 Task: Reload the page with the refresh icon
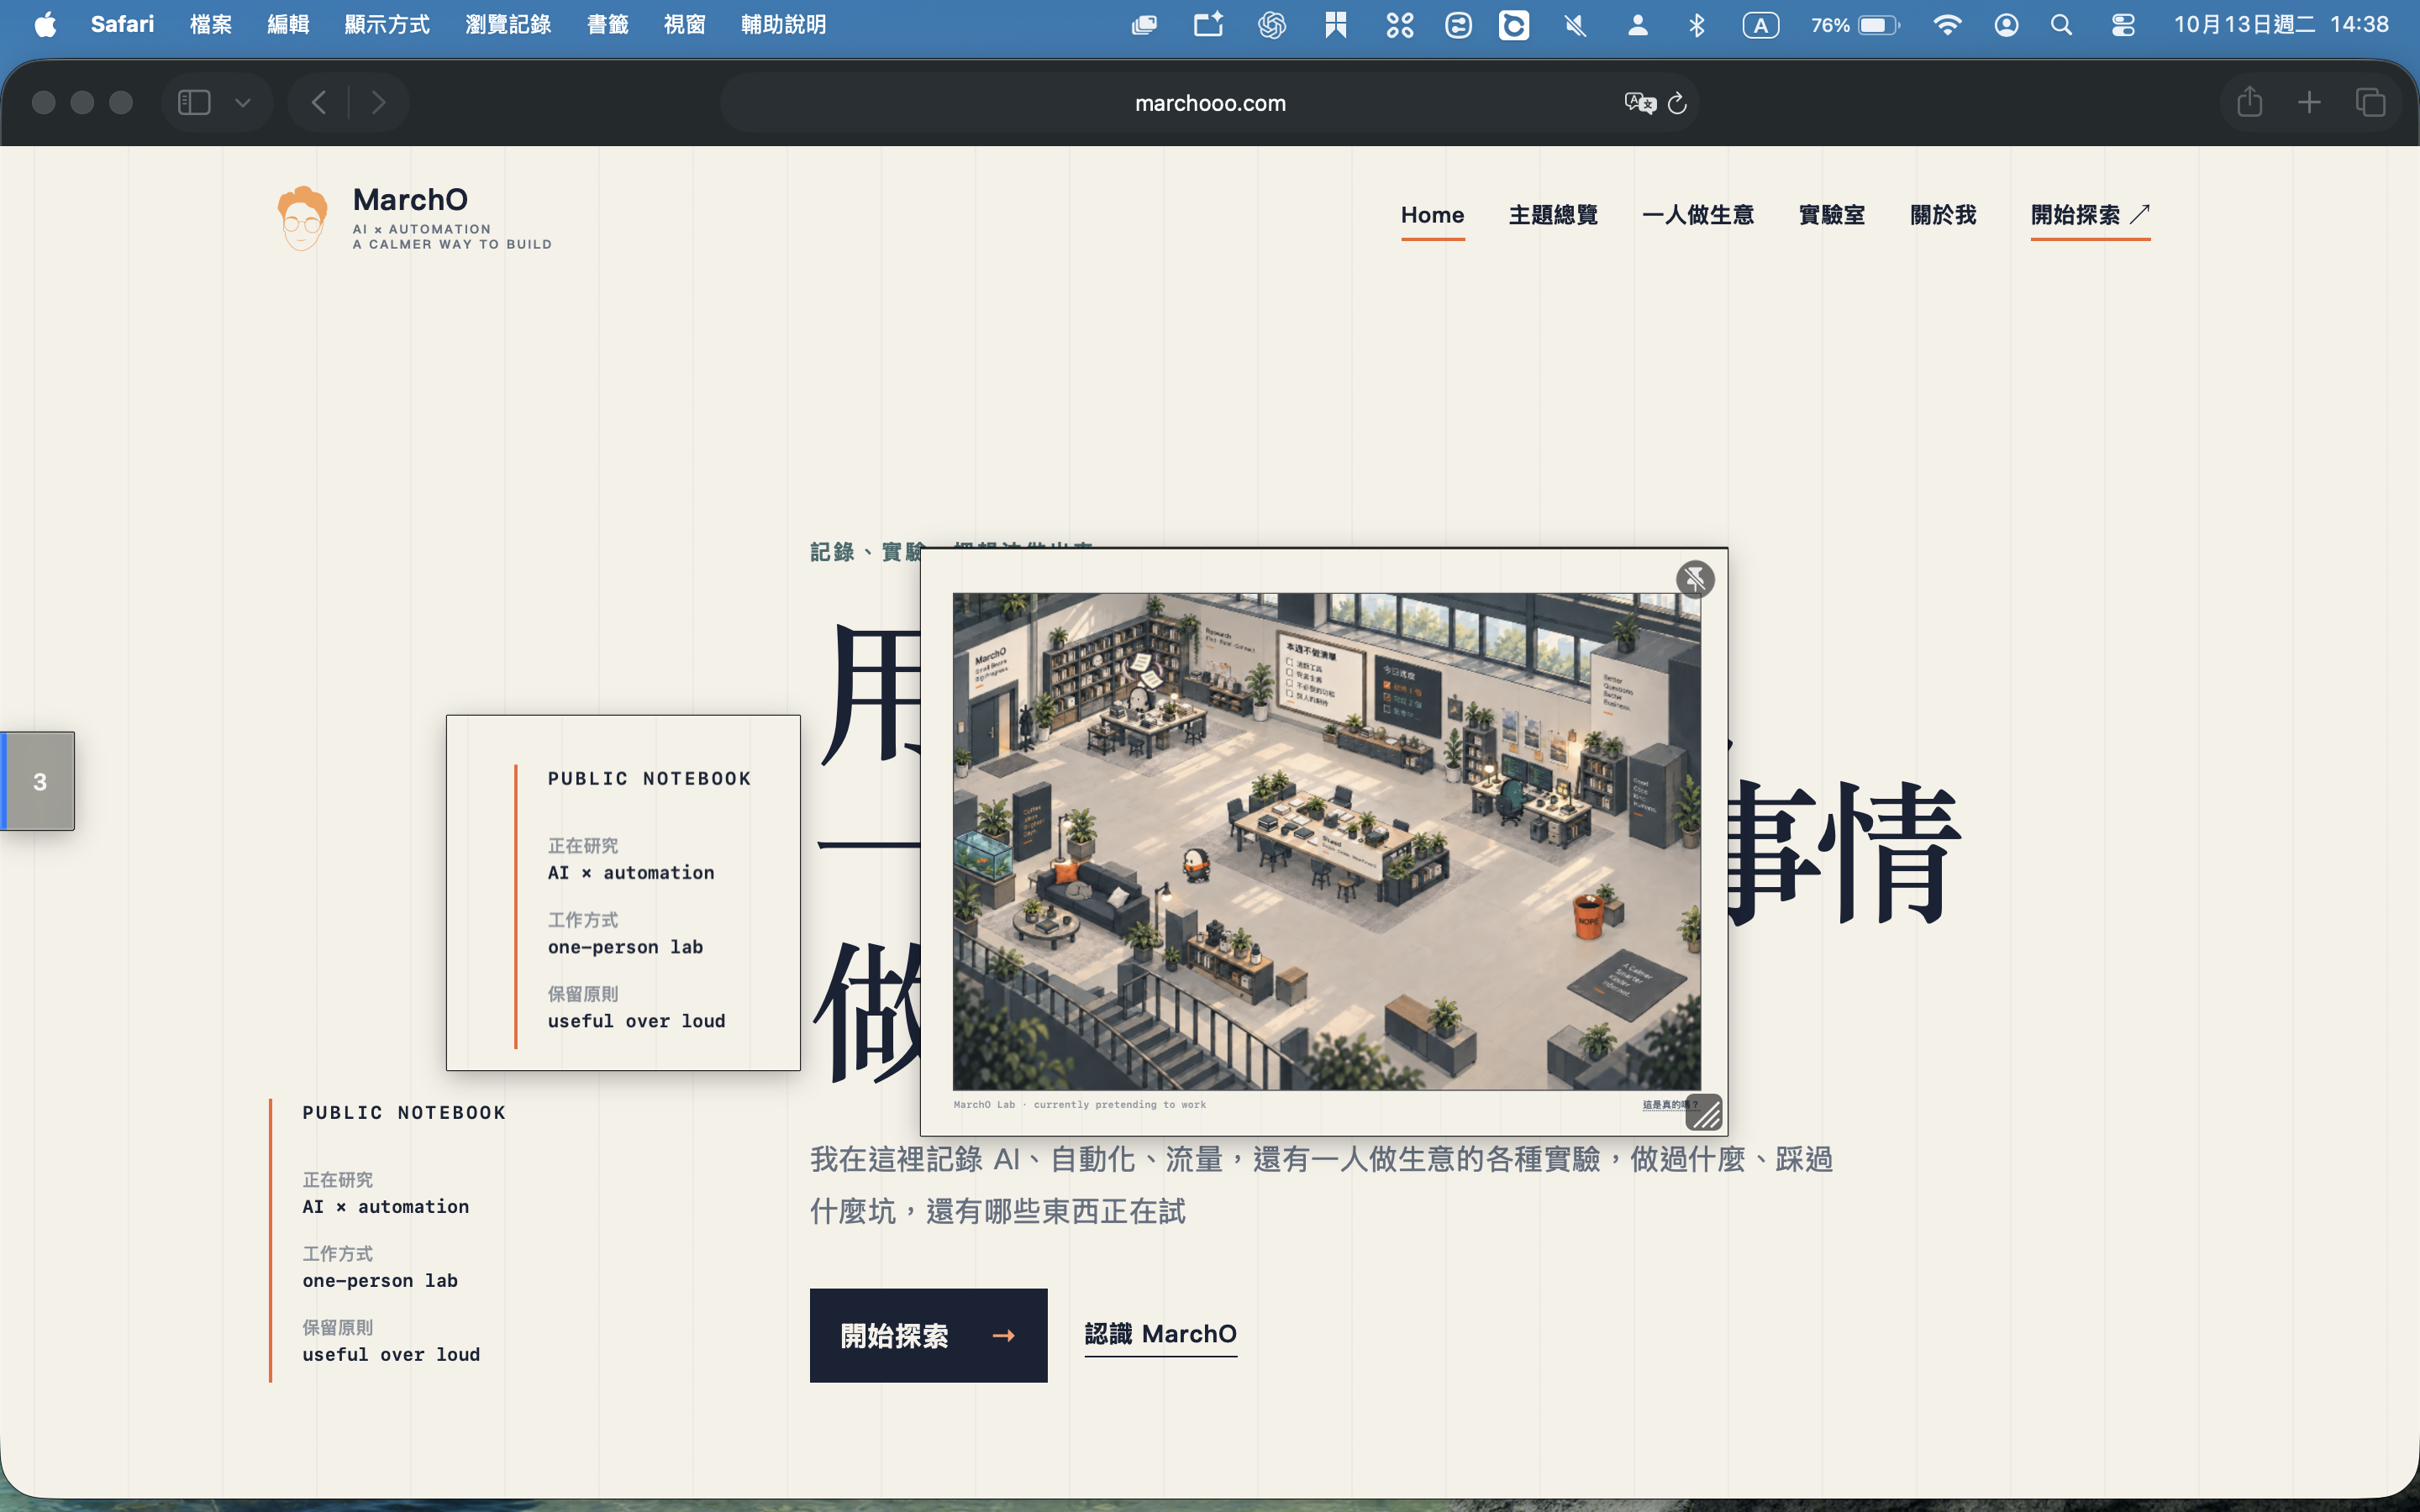tap(1678, 103)
